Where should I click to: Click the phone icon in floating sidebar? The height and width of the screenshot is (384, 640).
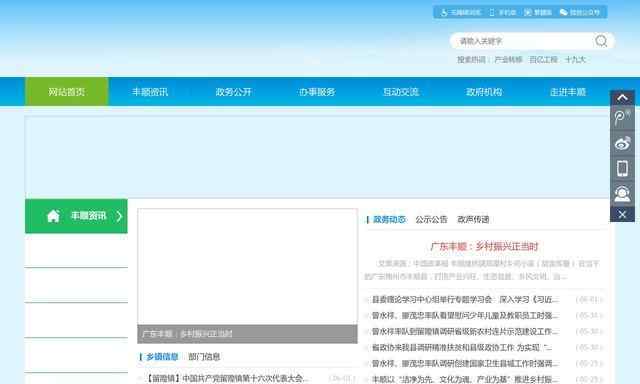[x=622, y=168]
